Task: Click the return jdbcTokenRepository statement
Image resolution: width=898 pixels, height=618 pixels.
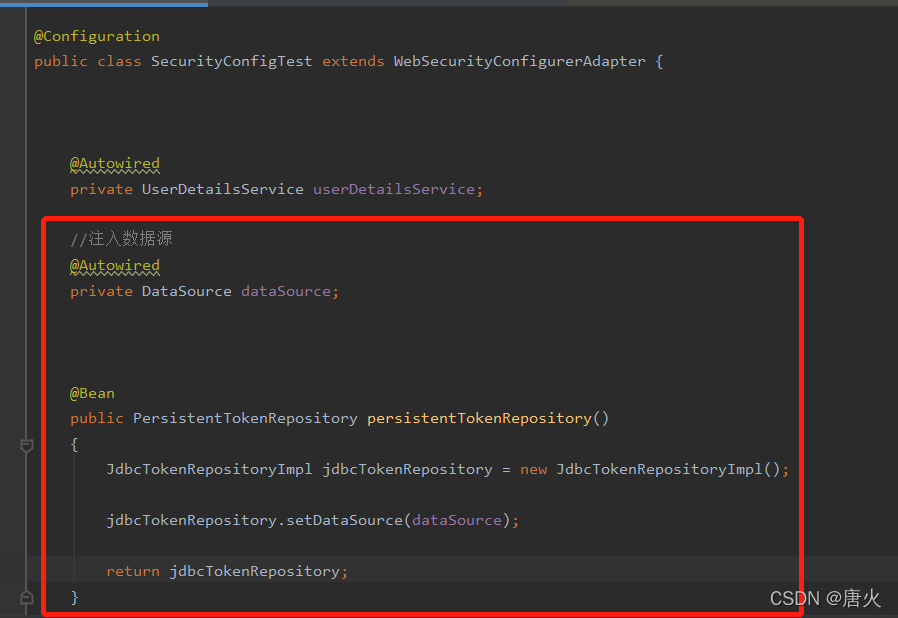Action: tap(227, 572)
